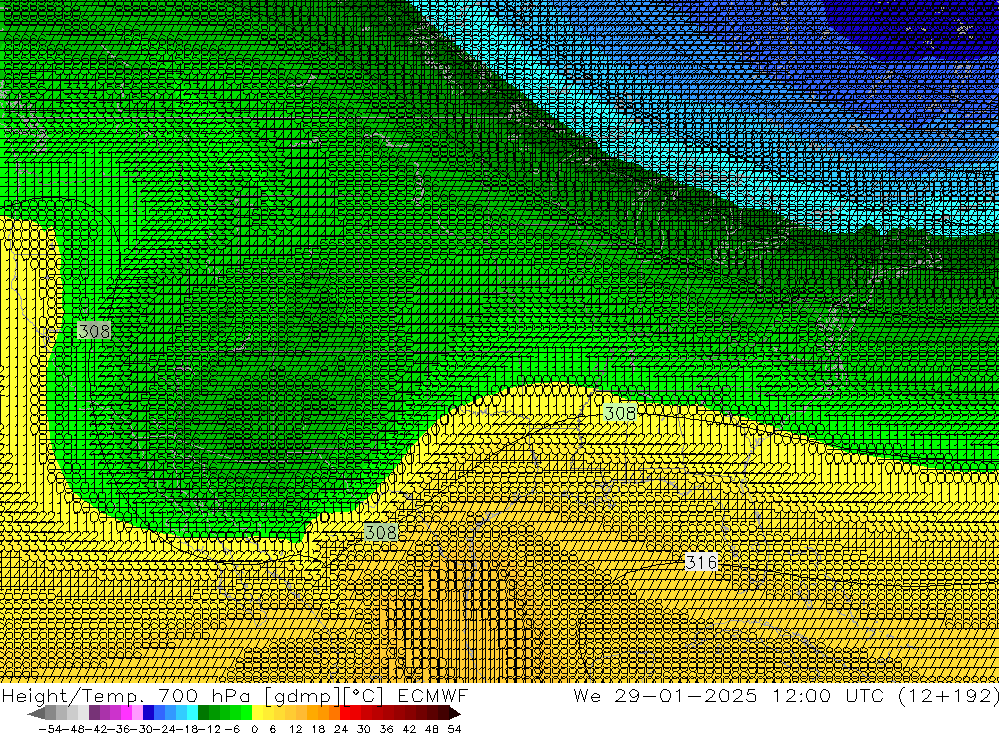Click the 316 height contour label
The width and height of the screenshot is (1000, 733).
pos(701,562)
